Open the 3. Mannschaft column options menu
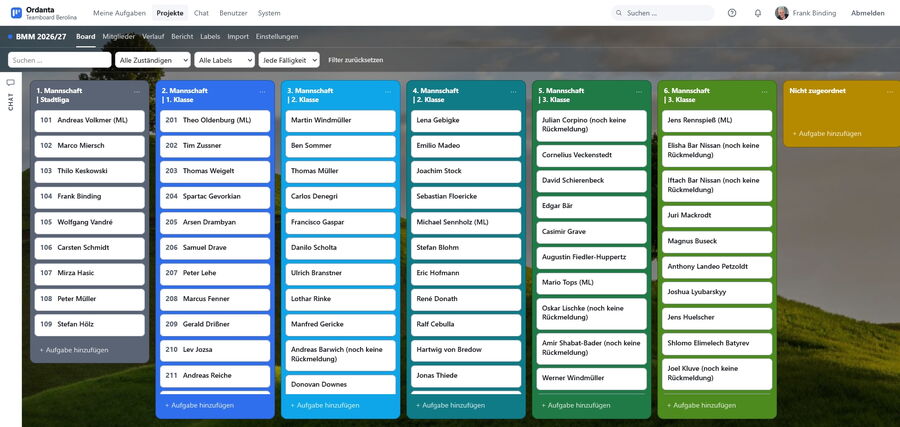Viewport: 900px width, 427px height. click(388, 91)
